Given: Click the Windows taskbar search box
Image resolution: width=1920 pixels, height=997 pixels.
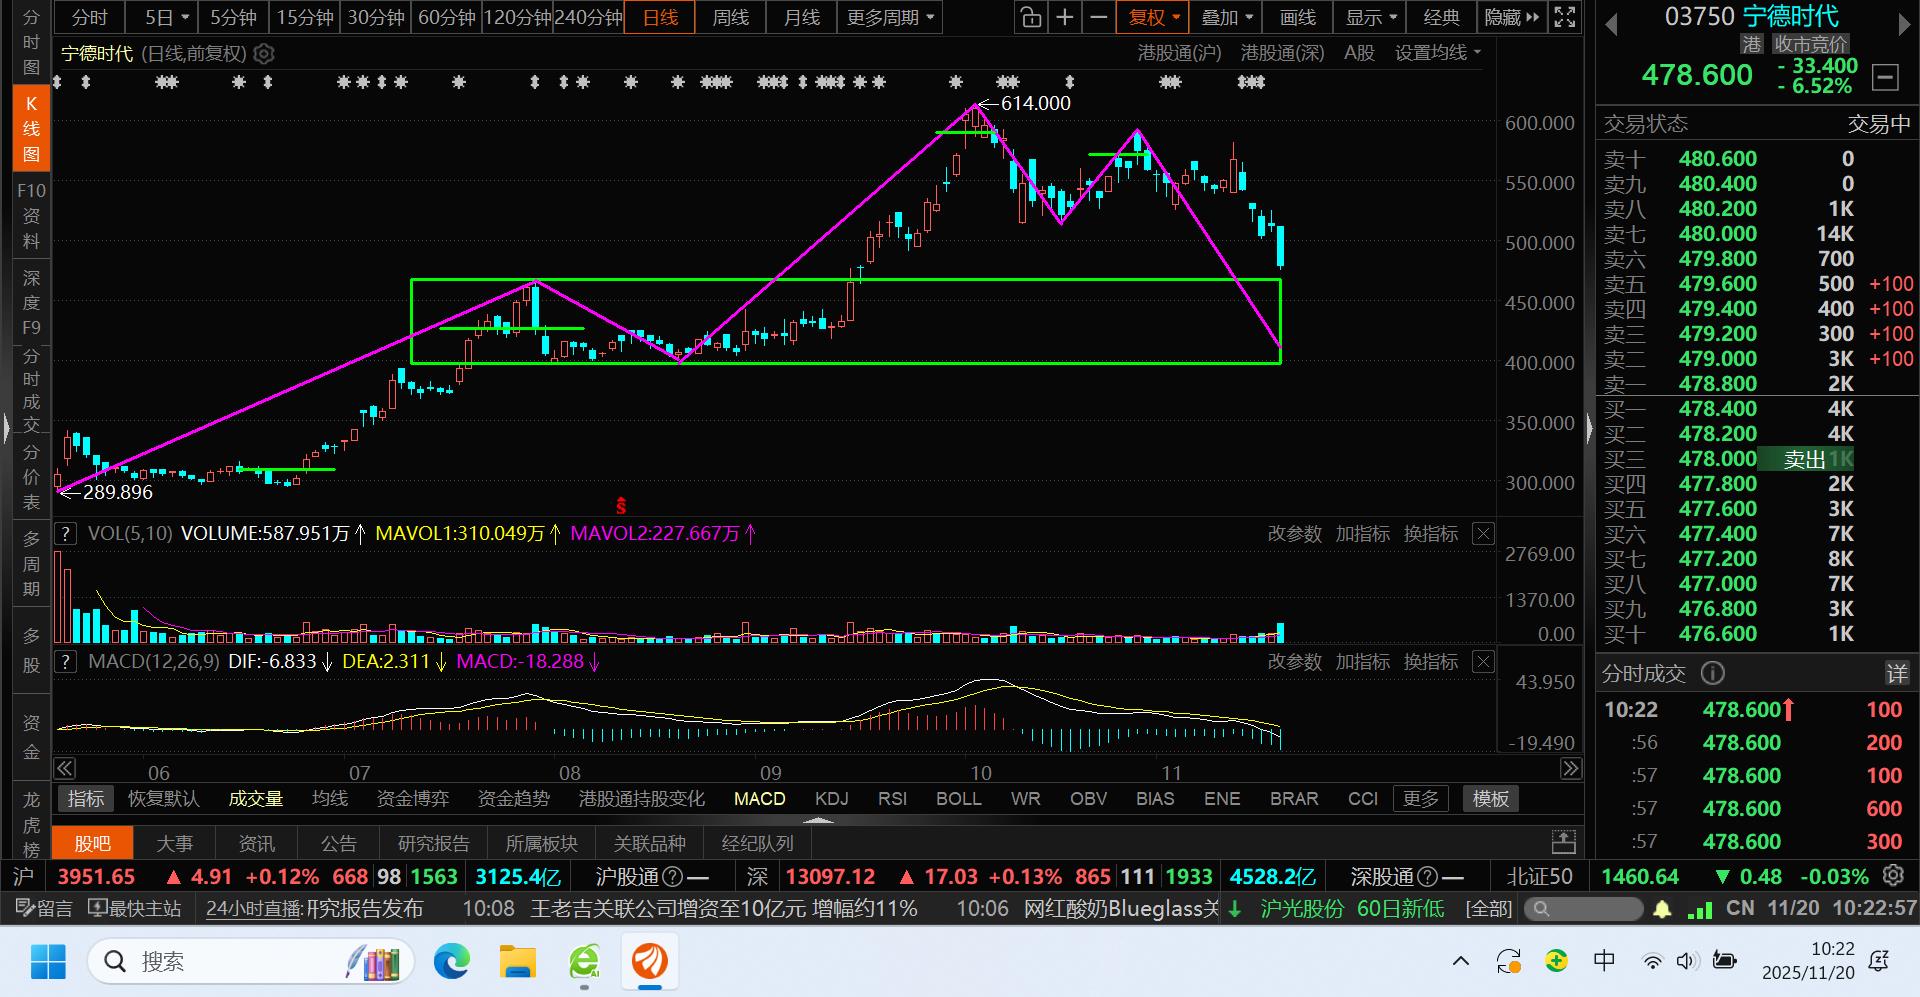Looking at the screenshot, I should [251, 962].
